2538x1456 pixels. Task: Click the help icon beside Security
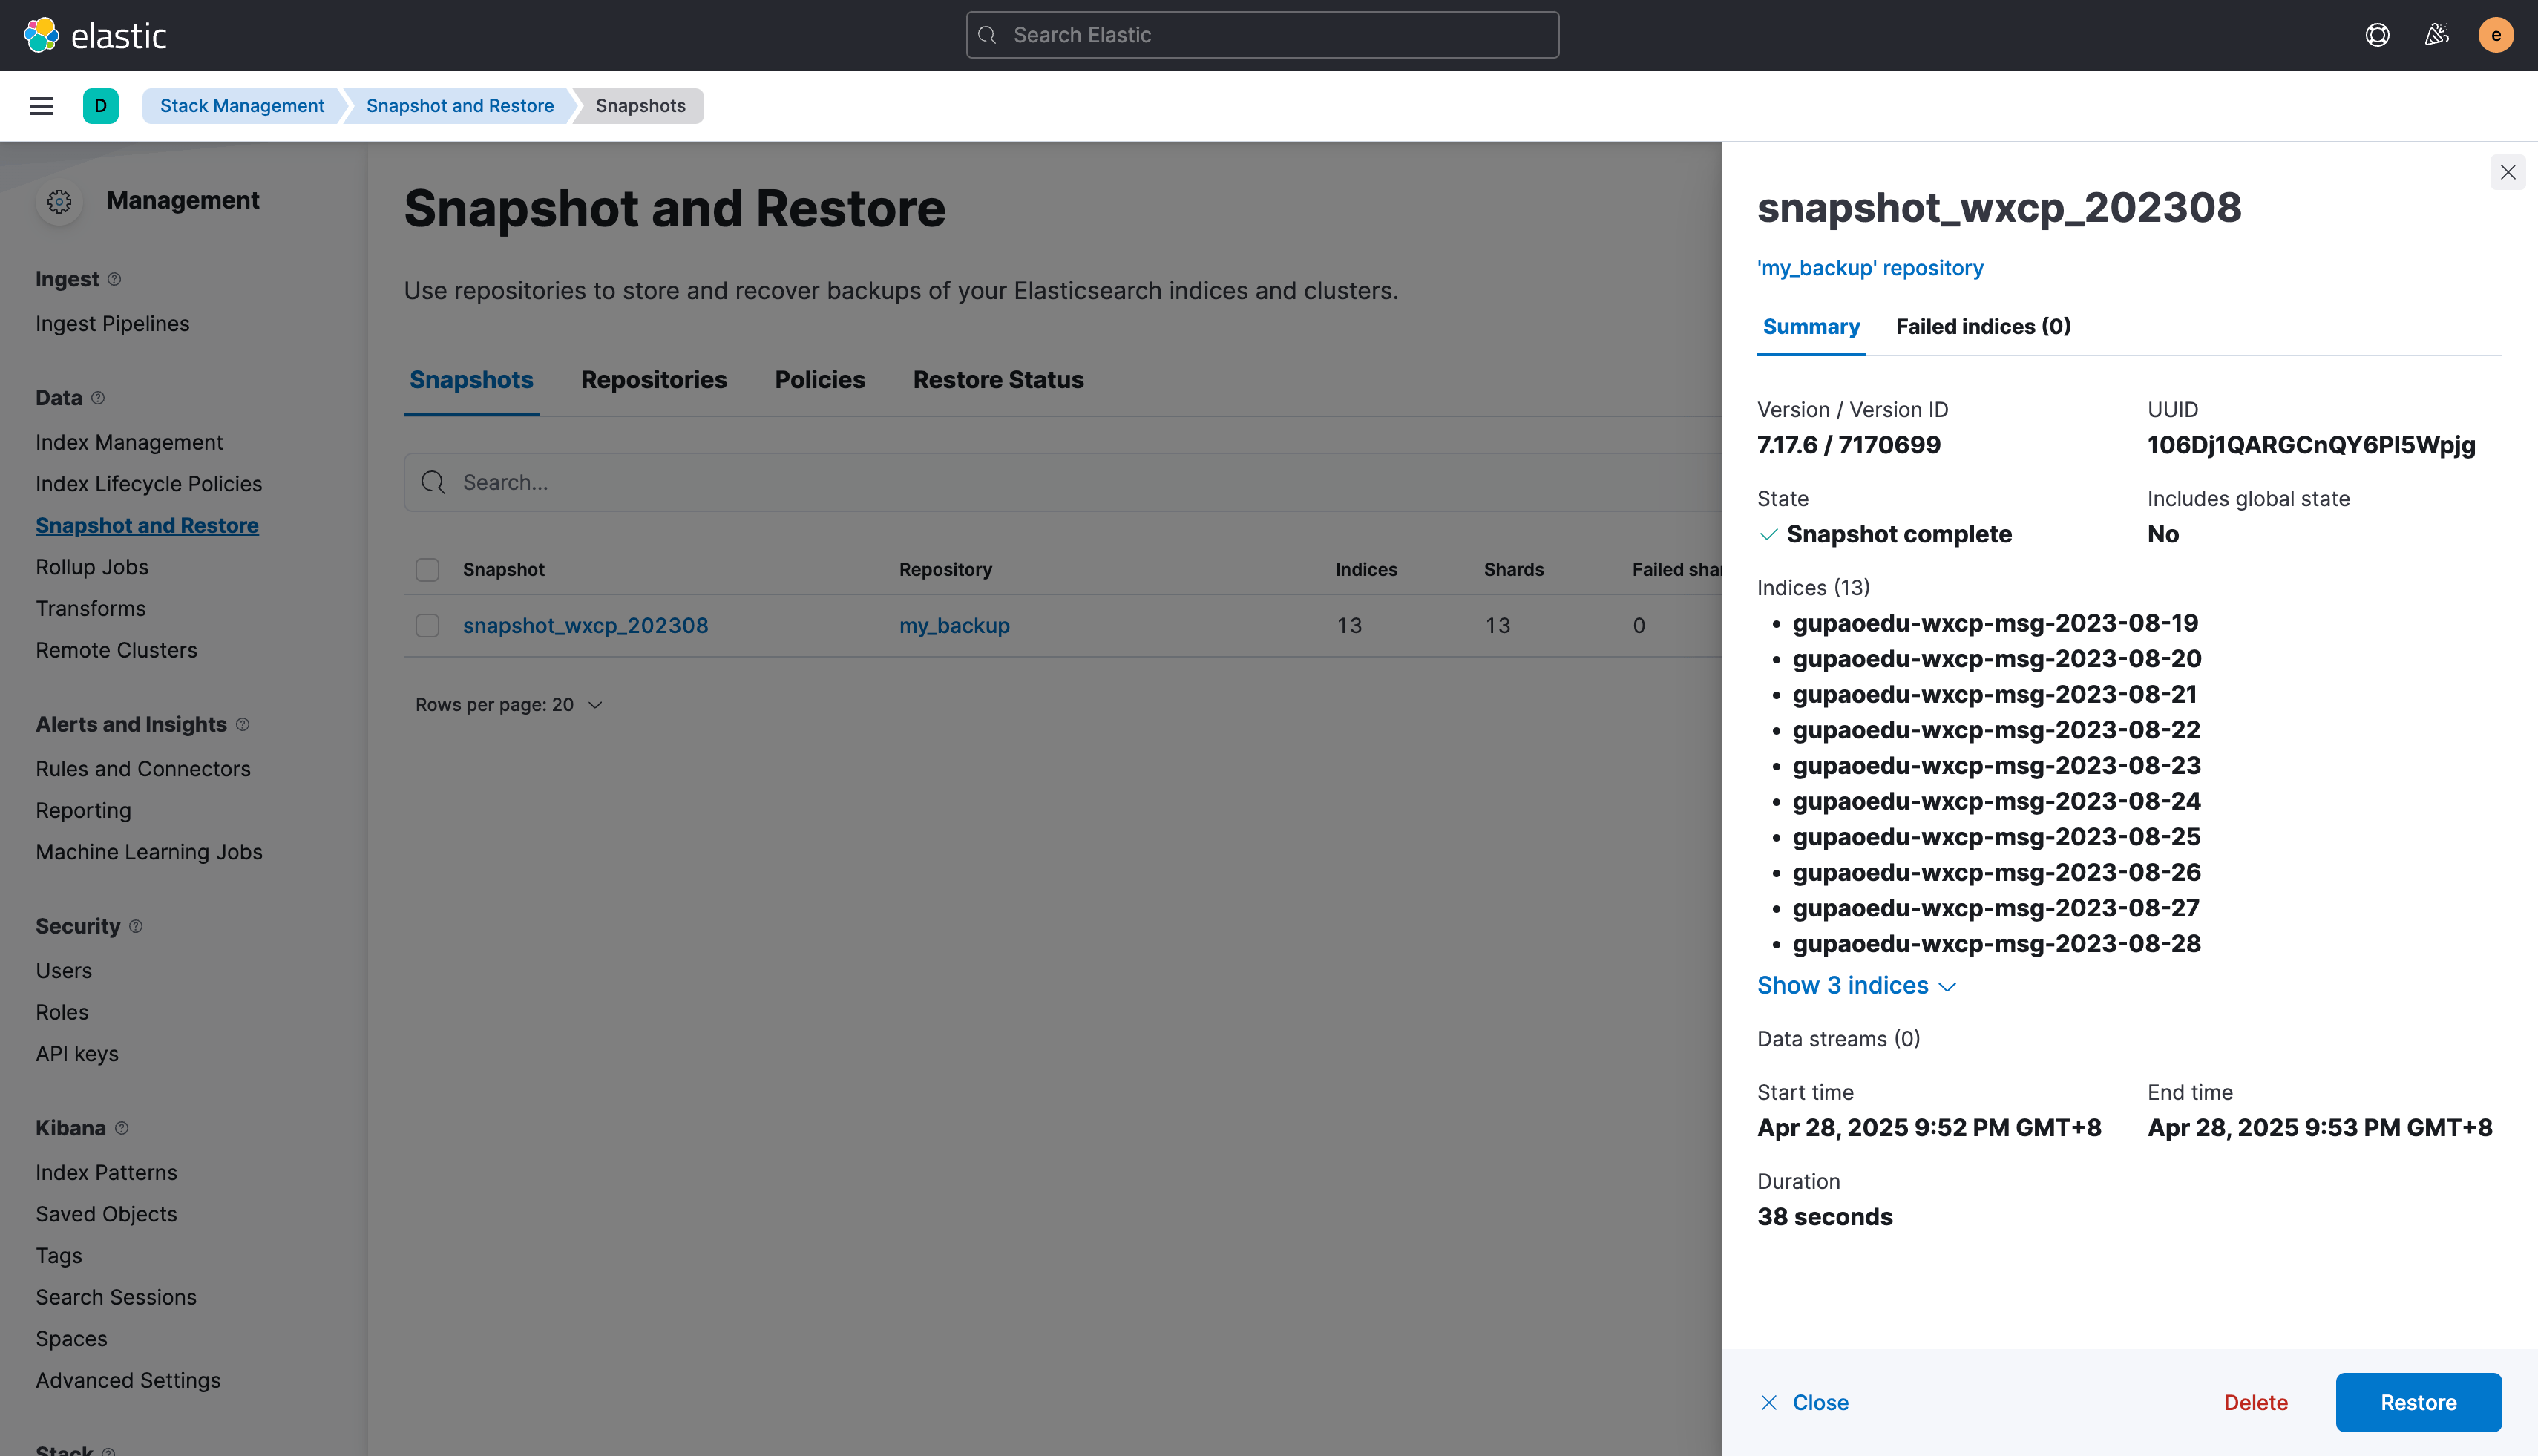coord(136,926)
